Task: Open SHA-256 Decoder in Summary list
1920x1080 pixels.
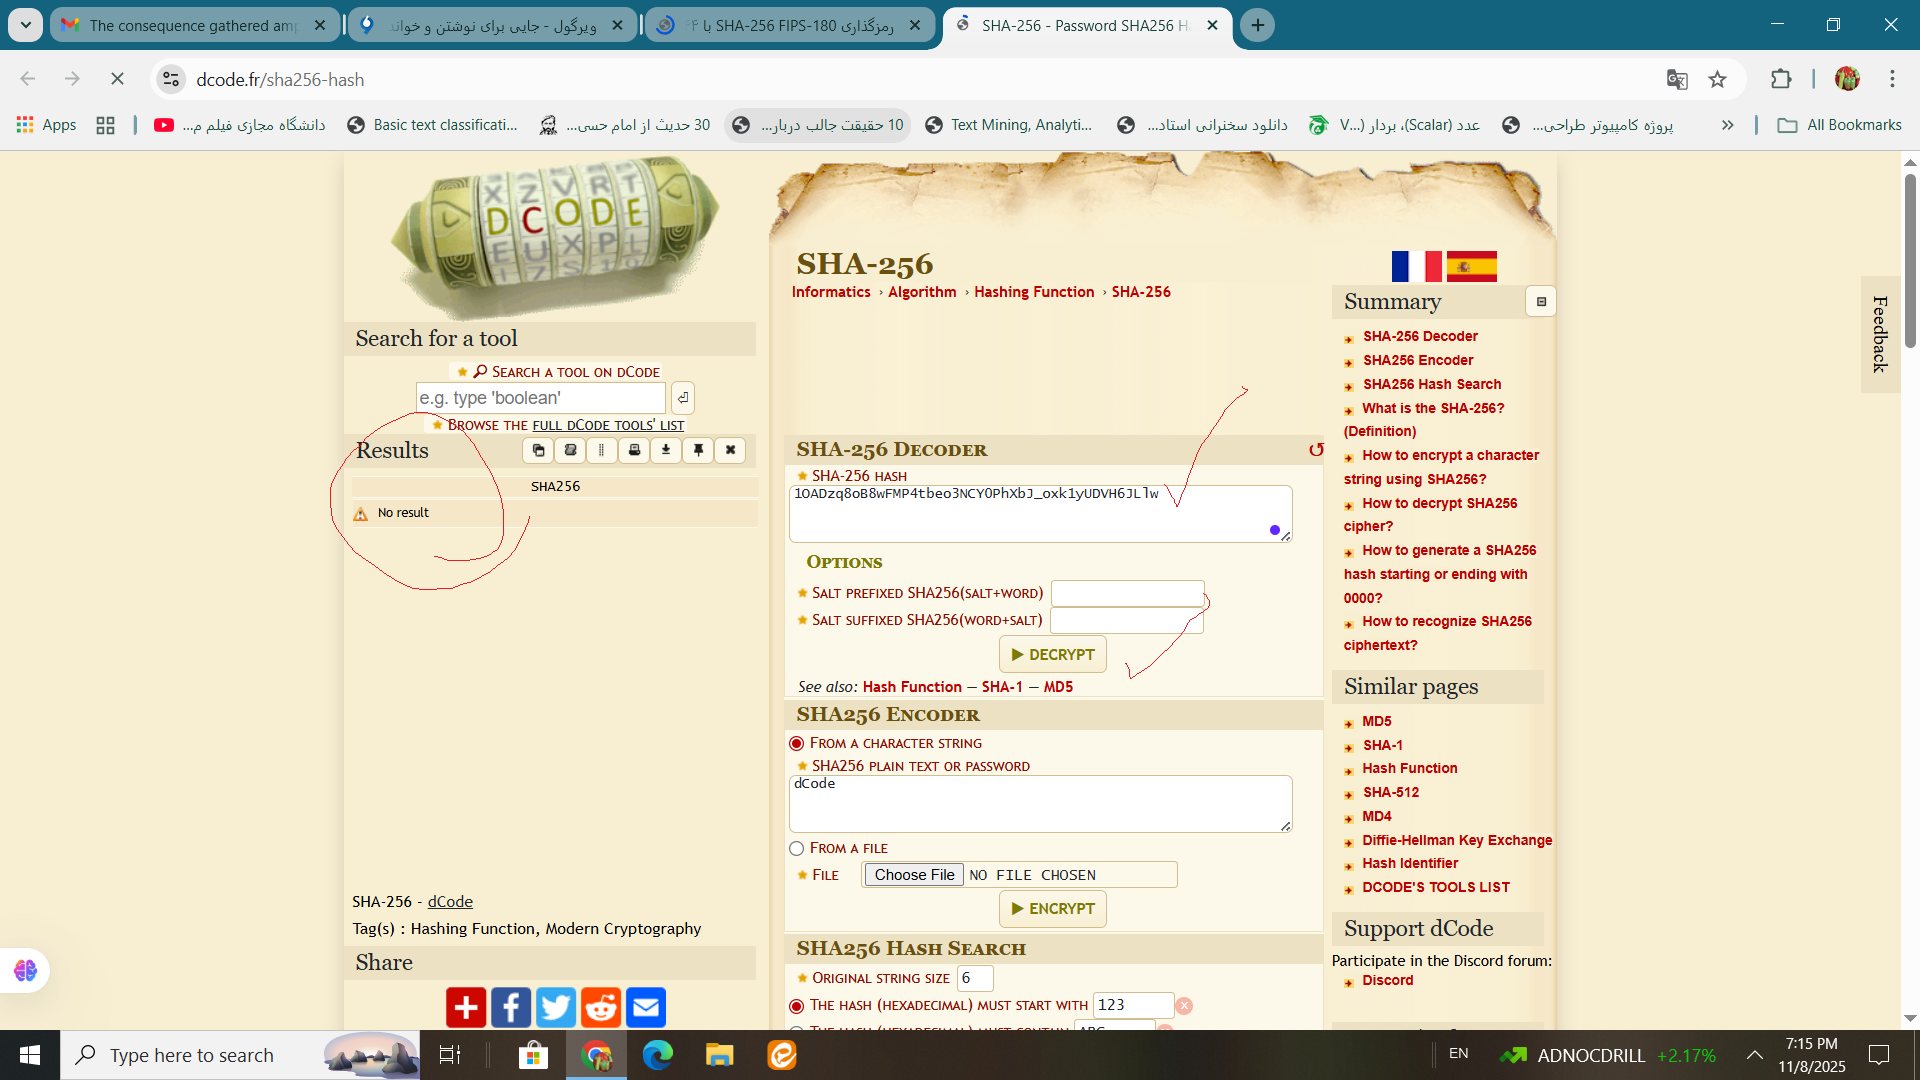Action: [1420, 336]
